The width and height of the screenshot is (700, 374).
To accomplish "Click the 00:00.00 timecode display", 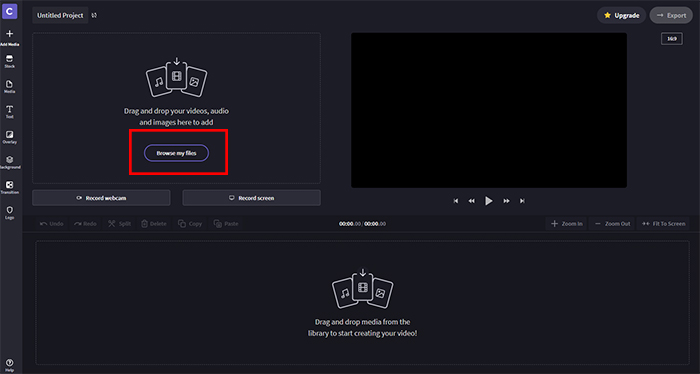I will click(362, 224).
